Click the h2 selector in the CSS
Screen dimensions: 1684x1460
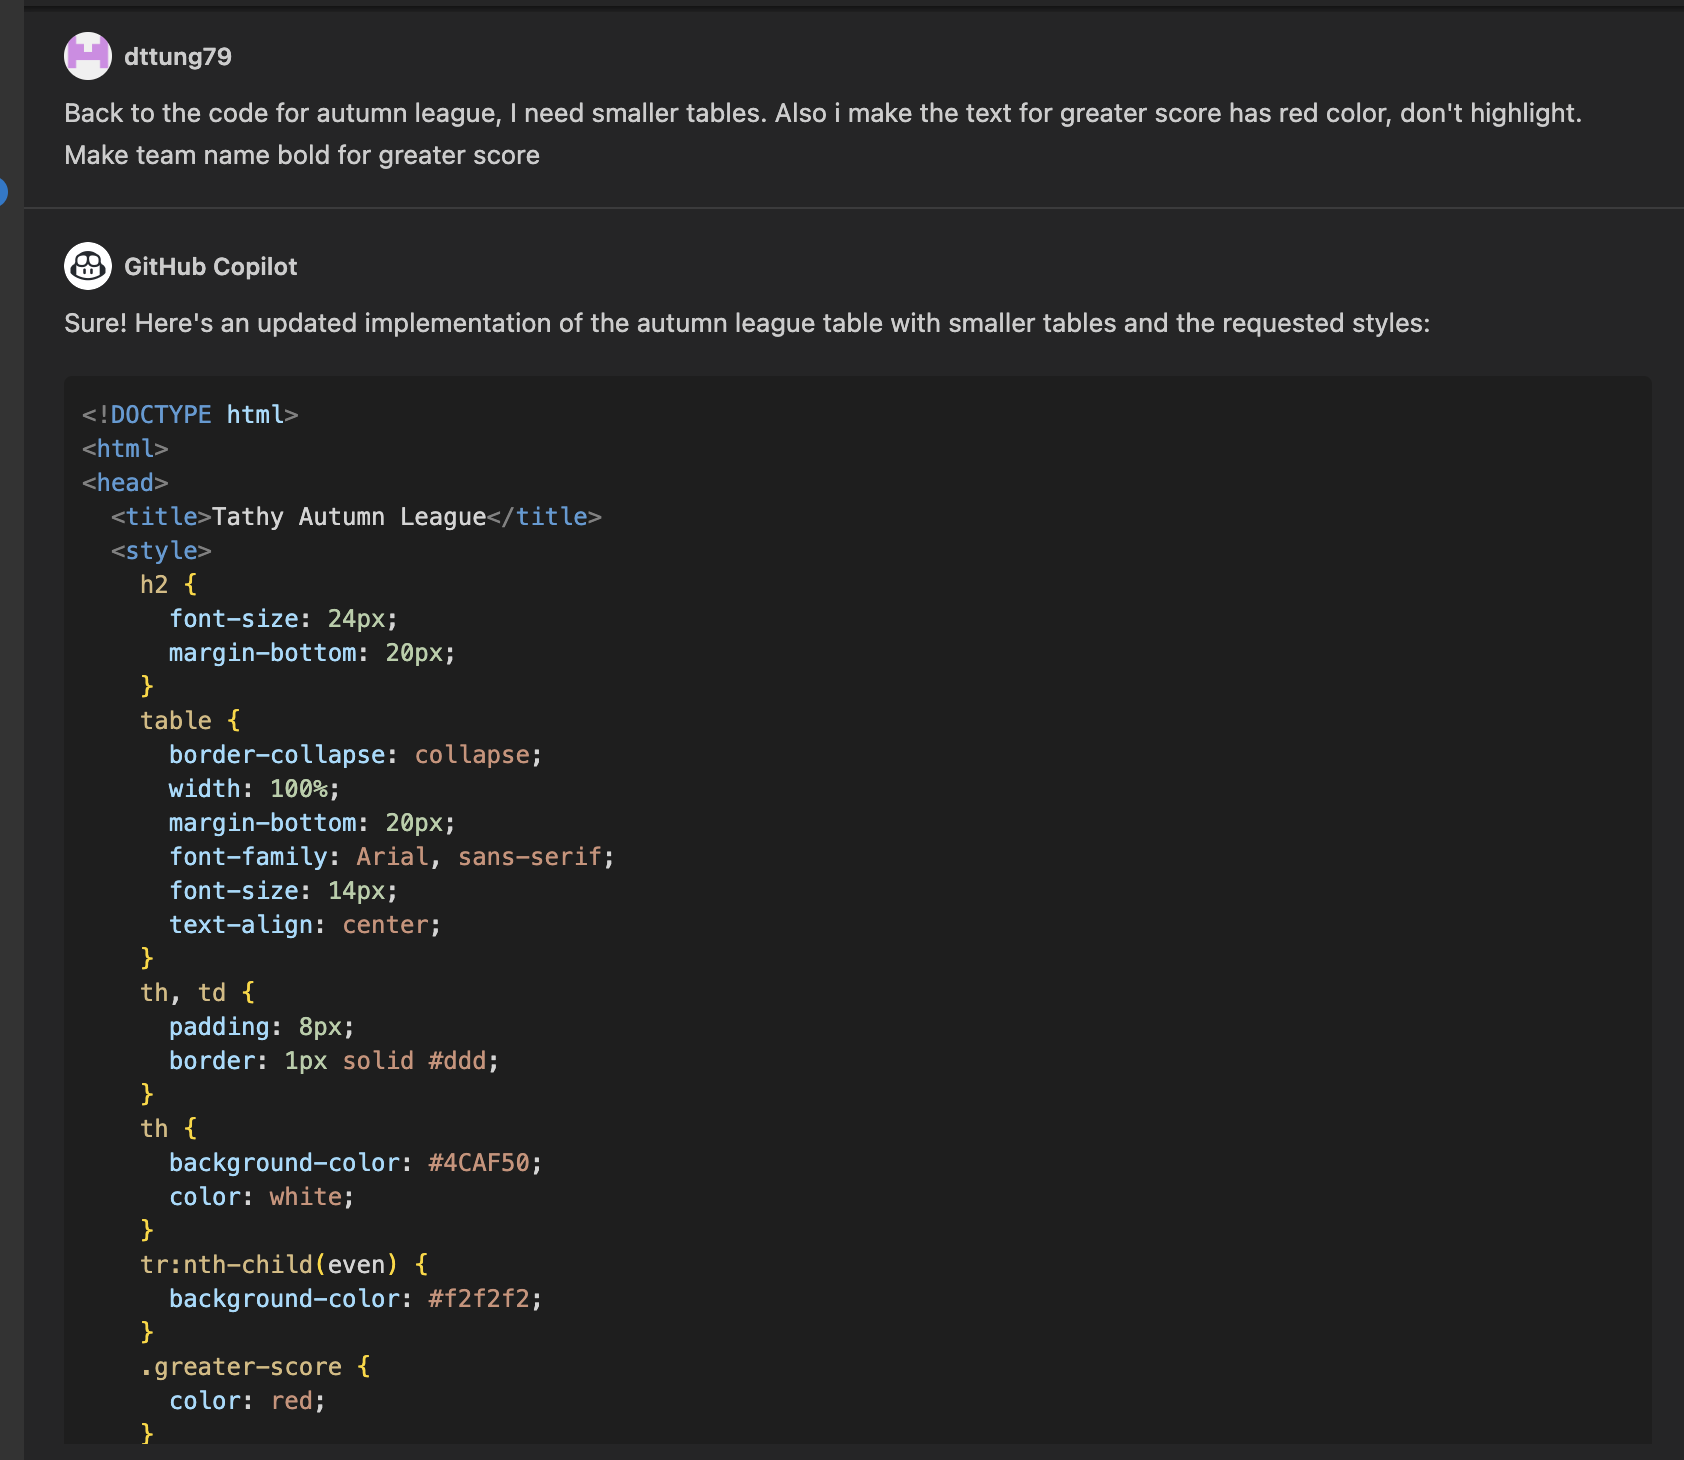tap(154, 585)
